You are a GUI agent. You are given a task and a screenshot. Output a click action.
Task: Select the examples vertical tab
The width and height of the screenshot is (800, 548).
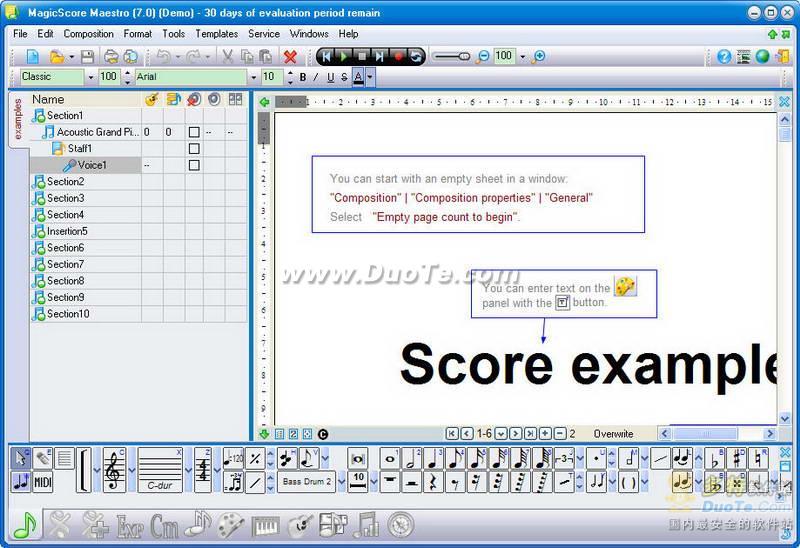click(x=18, y=119)
